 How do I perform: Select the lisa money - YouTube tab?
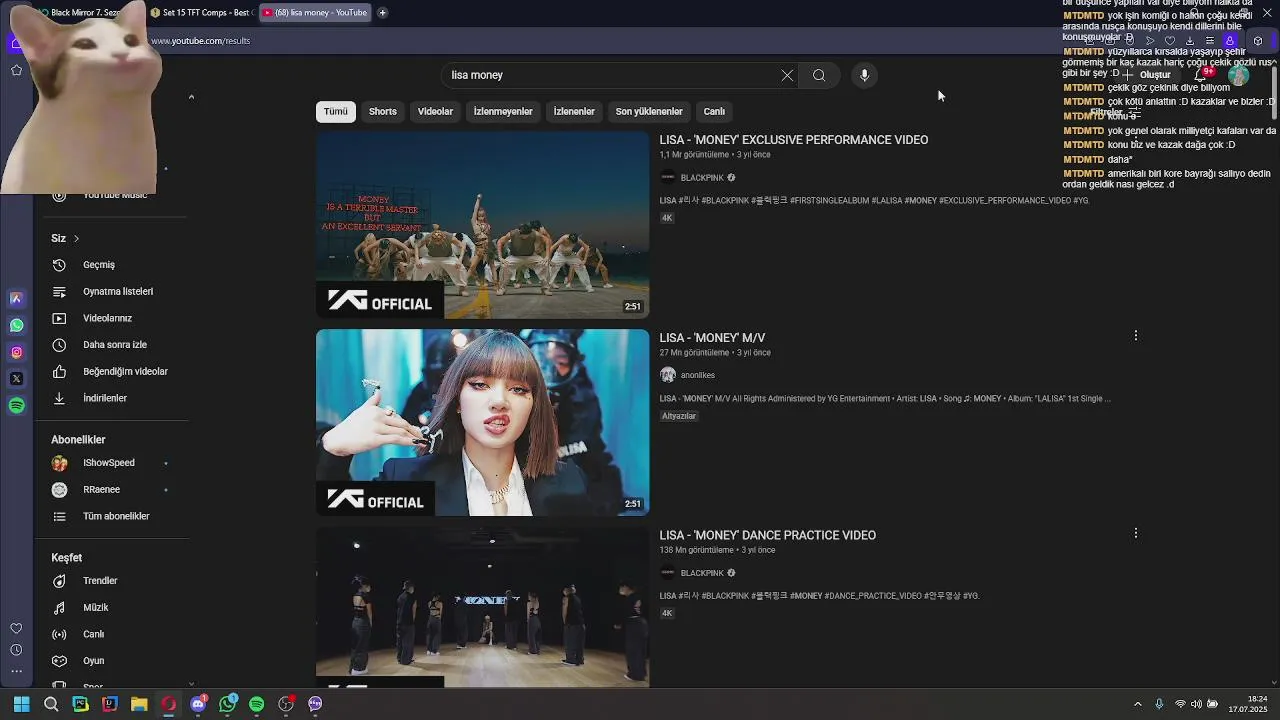click(x=316, y=13)
